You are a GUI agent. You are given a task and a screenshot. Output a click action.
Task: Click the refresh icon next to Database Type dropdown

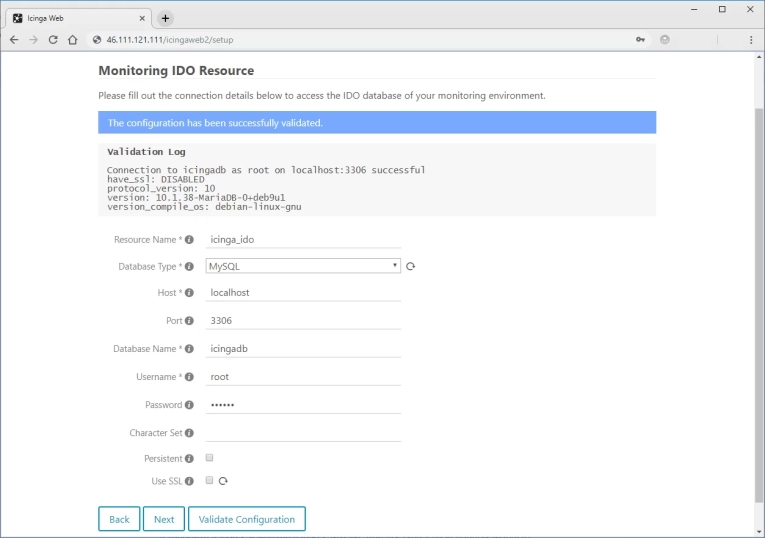(411, 267)
